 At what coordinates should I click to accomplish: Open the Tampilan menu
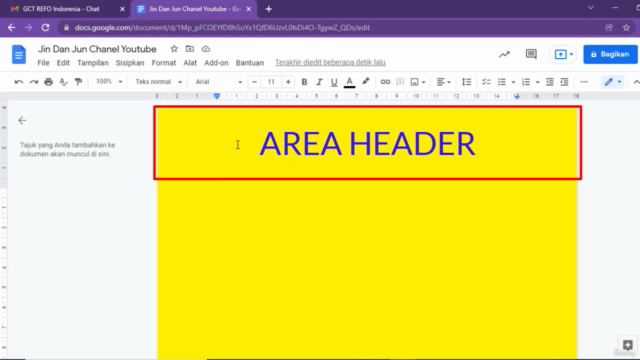[x=93, y=63]
